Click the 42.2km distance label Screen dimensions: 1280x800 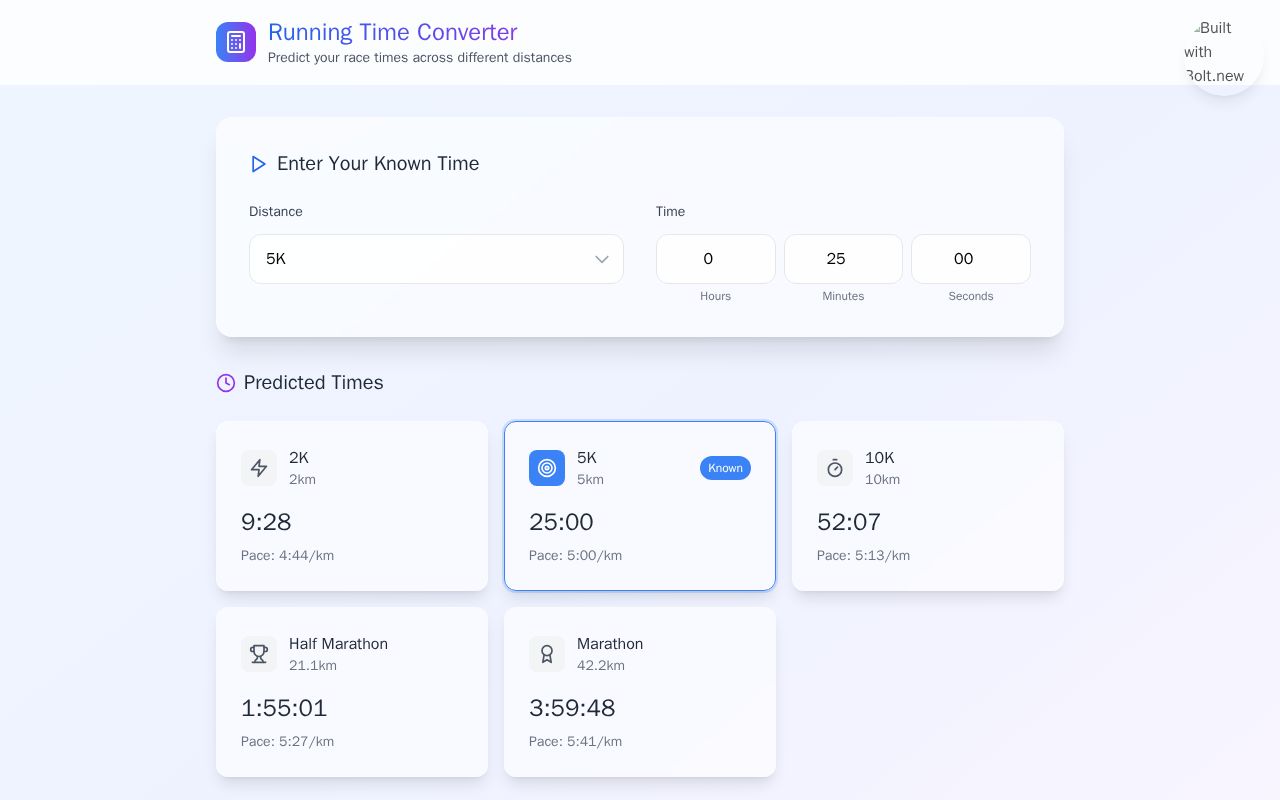[x=601, y=666]
